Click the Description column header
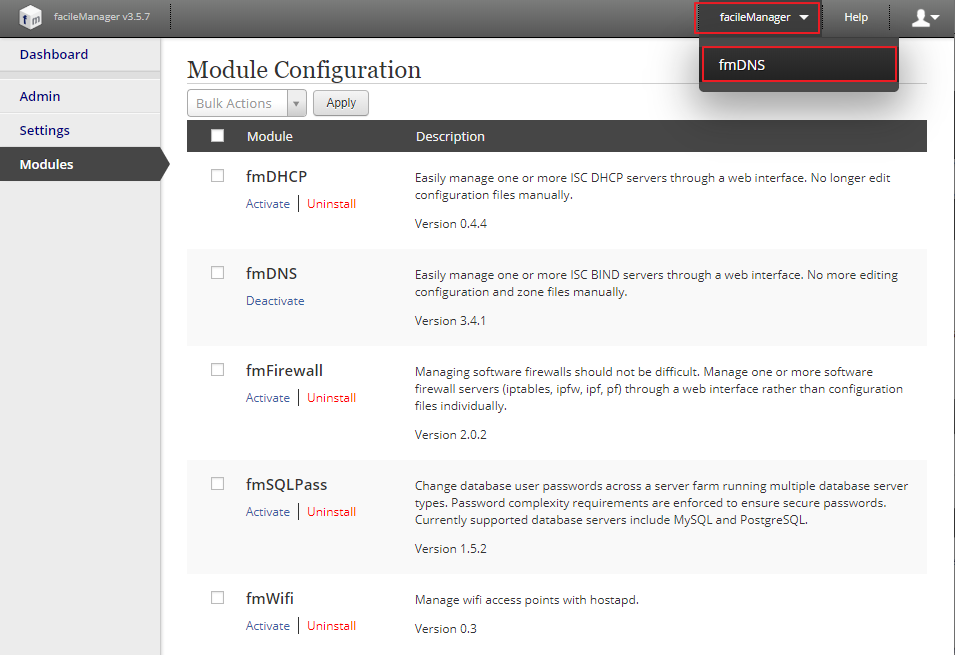955x655 pixels. 450,136
